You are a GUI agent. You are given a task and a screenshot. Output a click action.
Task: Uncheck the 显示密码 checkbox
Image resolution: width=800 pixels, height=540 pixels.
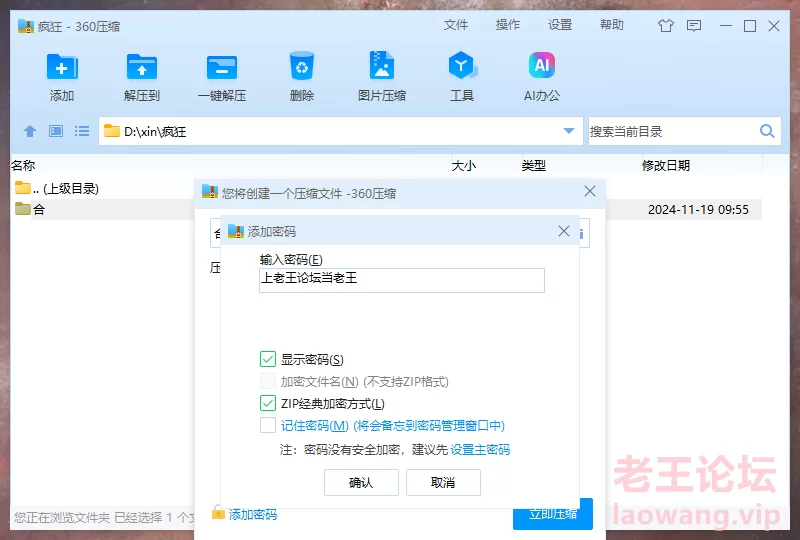pyautogui.click(x=268, y=359)
